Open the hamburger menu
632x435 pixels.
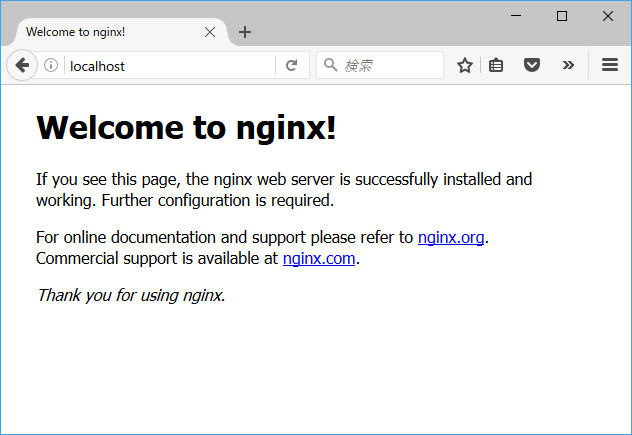(x=610, y=65)
